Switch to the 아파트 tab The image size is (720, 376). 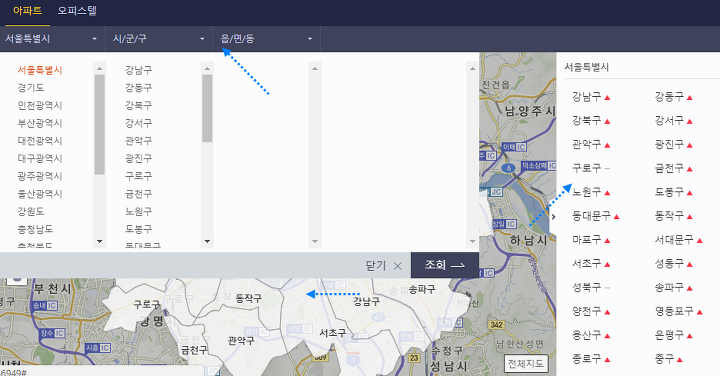pos(28,11)
